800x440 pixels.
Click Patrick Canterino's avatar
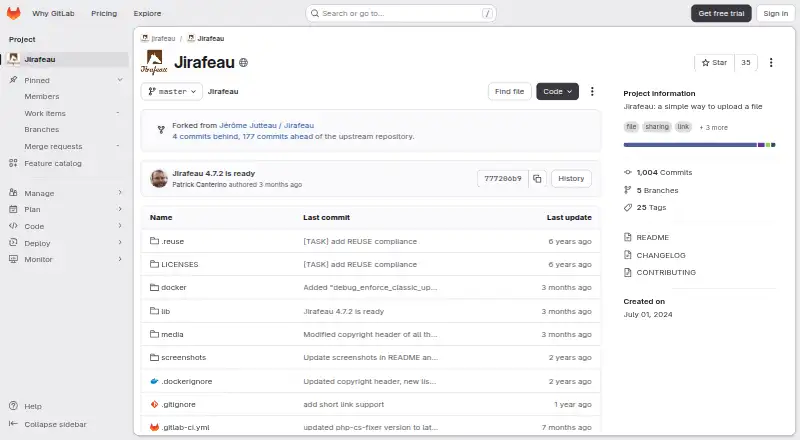[159, 179]
